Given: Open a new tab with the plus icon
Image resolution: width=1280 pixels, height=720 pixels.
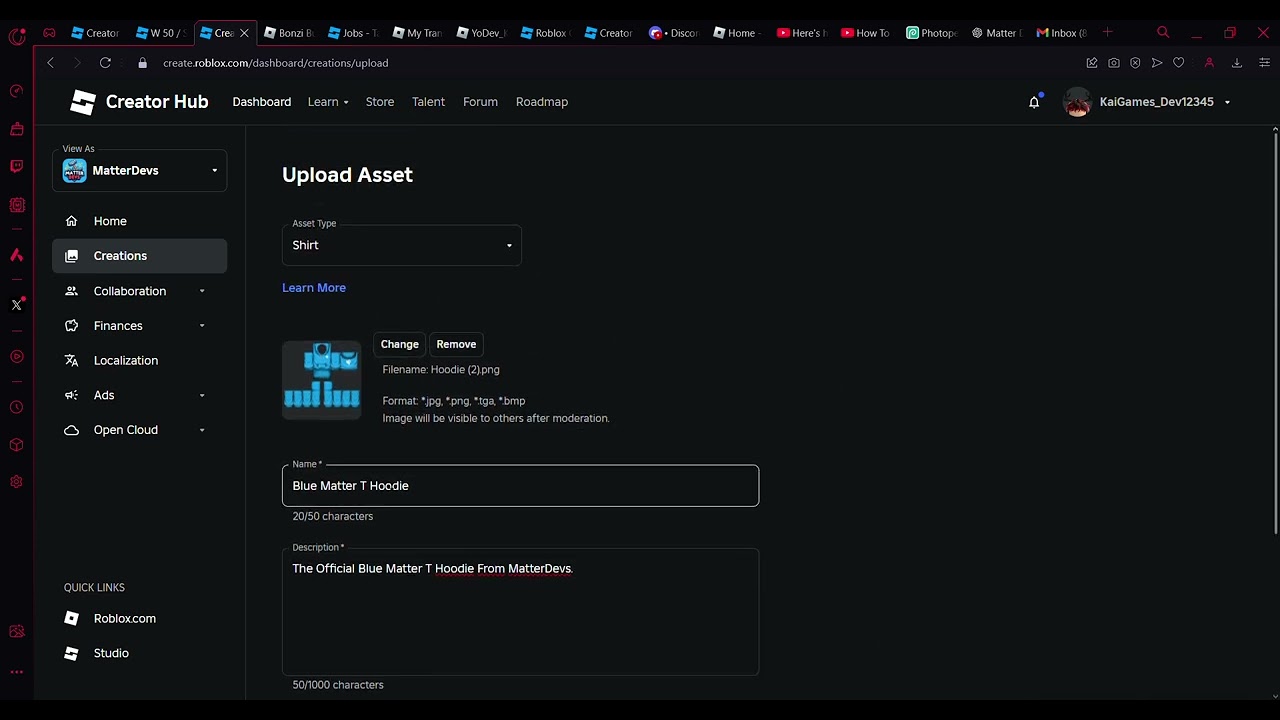Looking at the screenshot, I should click(x=1107, y=33).
